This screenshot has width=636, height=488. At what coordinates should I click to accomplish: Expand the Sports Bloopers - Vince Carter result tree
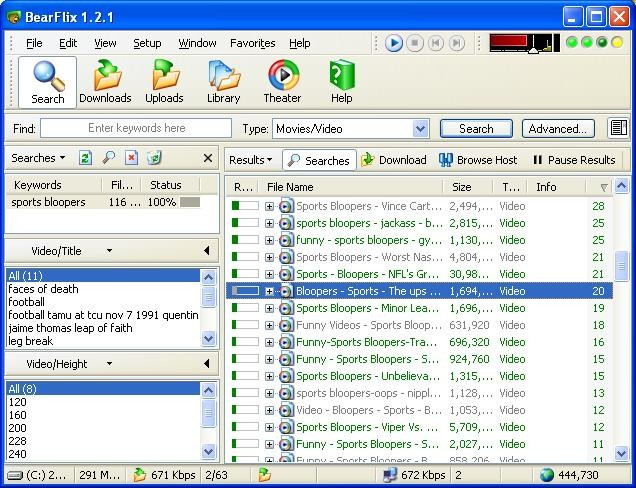pos(269,206)
